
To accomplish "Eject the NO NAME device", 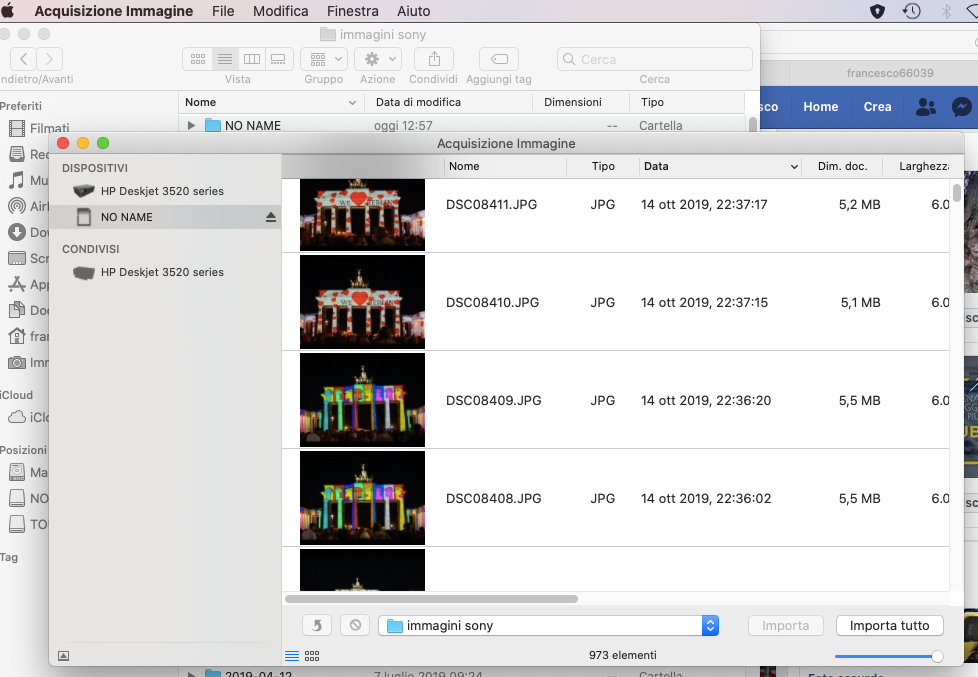I will pos(270,217).
